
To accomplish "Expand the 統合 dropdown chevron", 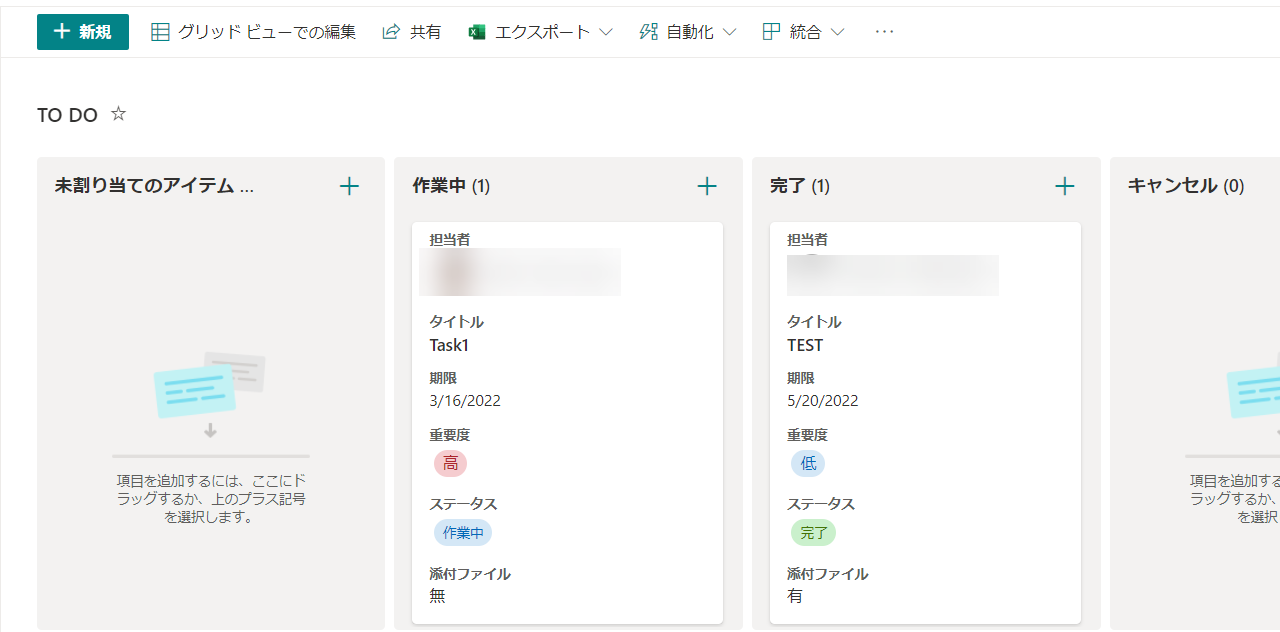I will (x=837, y=32).
